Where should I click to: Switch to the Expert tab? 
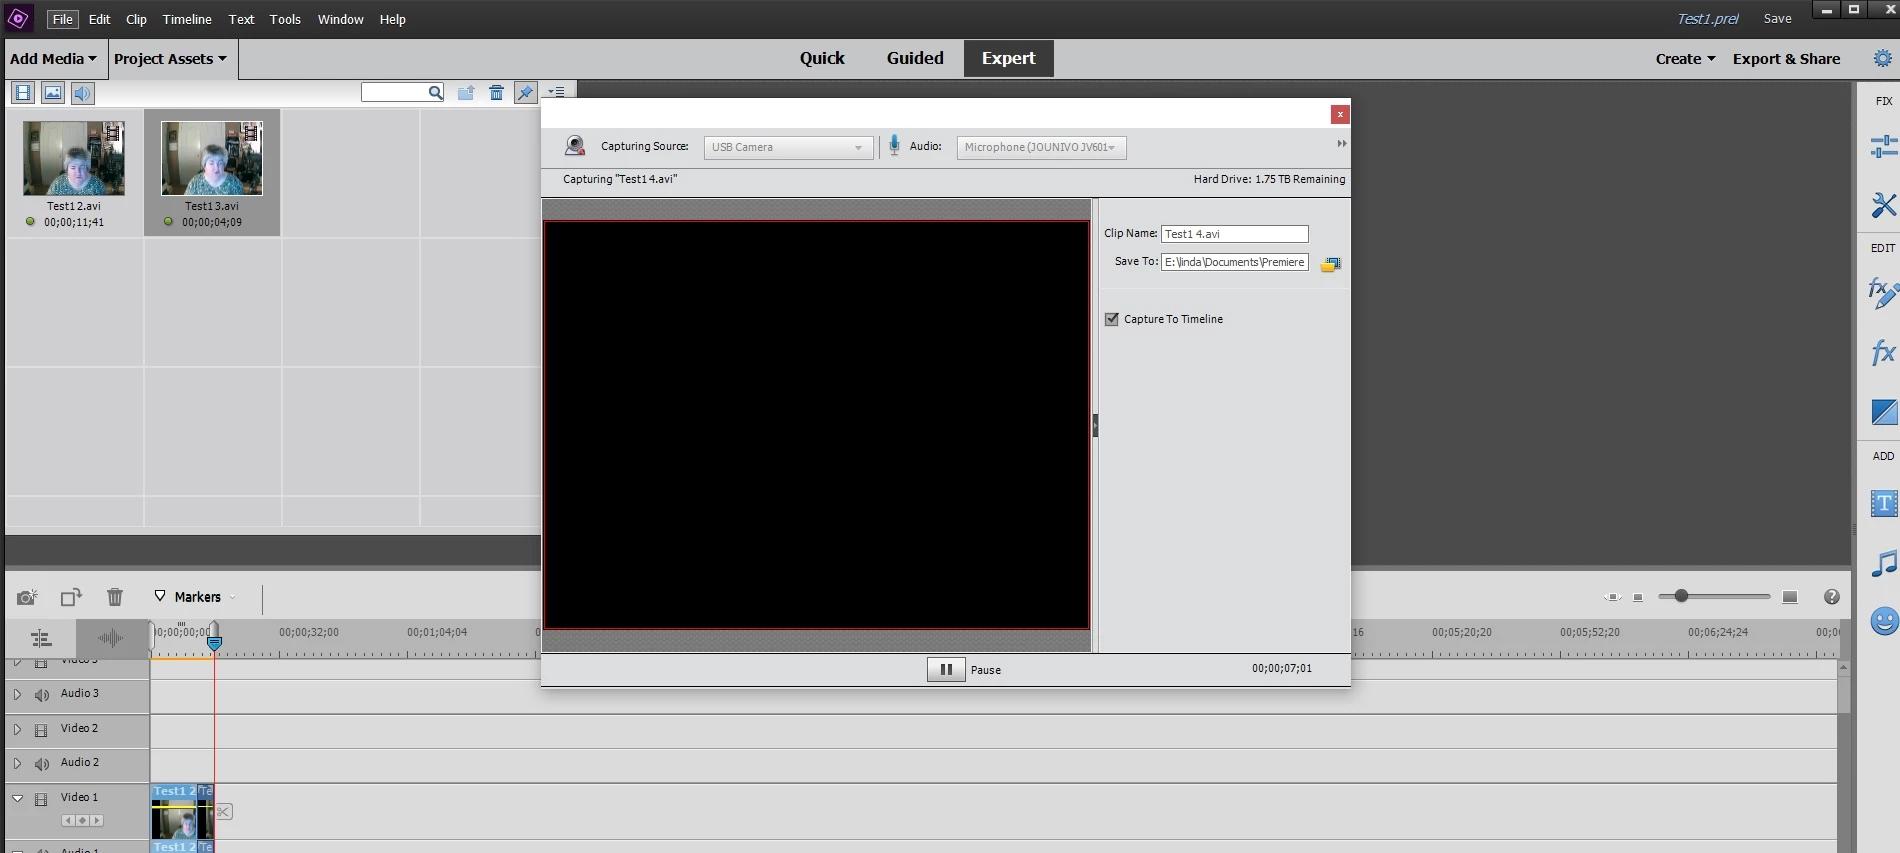click(x=1008, y=58)
